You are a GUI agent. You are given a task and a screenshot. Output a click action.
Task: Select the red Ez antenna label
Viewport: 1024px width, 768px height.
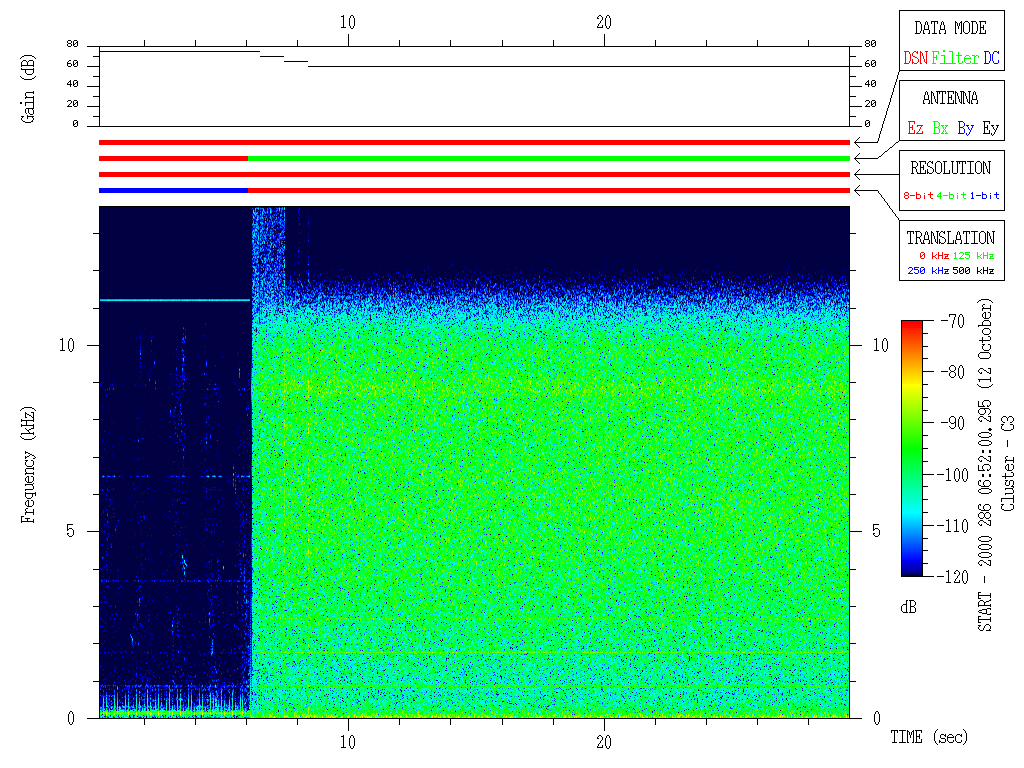(915, 129)
